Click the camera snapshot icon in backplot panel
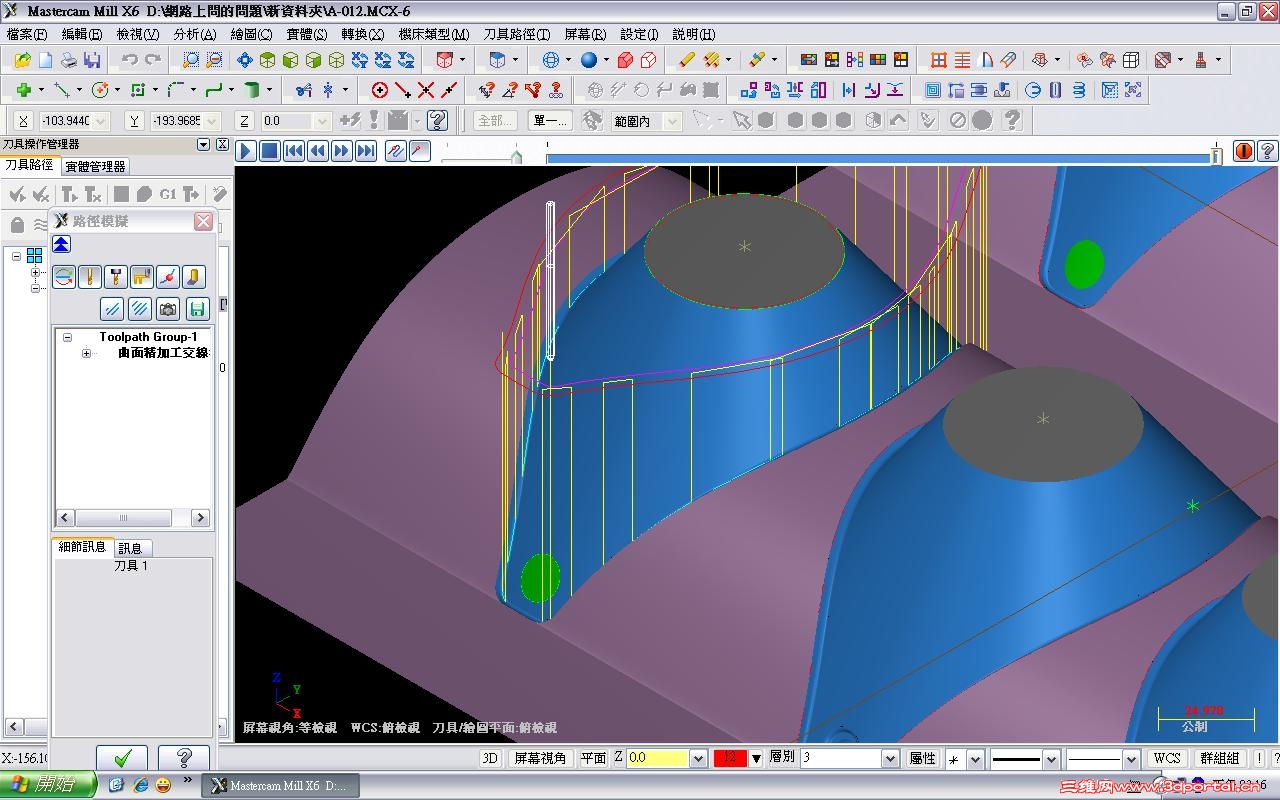The width and height of the screenshot is (1280, 800). coord(168,309)
